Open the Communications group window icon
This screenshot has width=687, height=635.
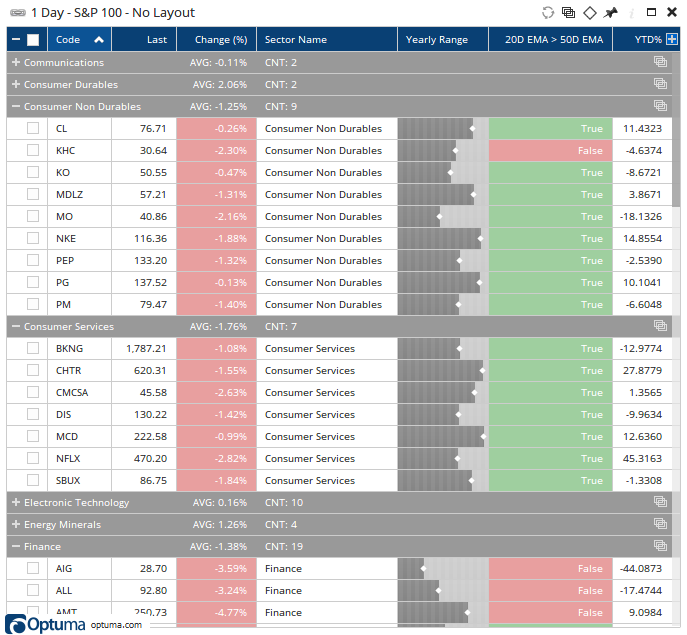660,62
